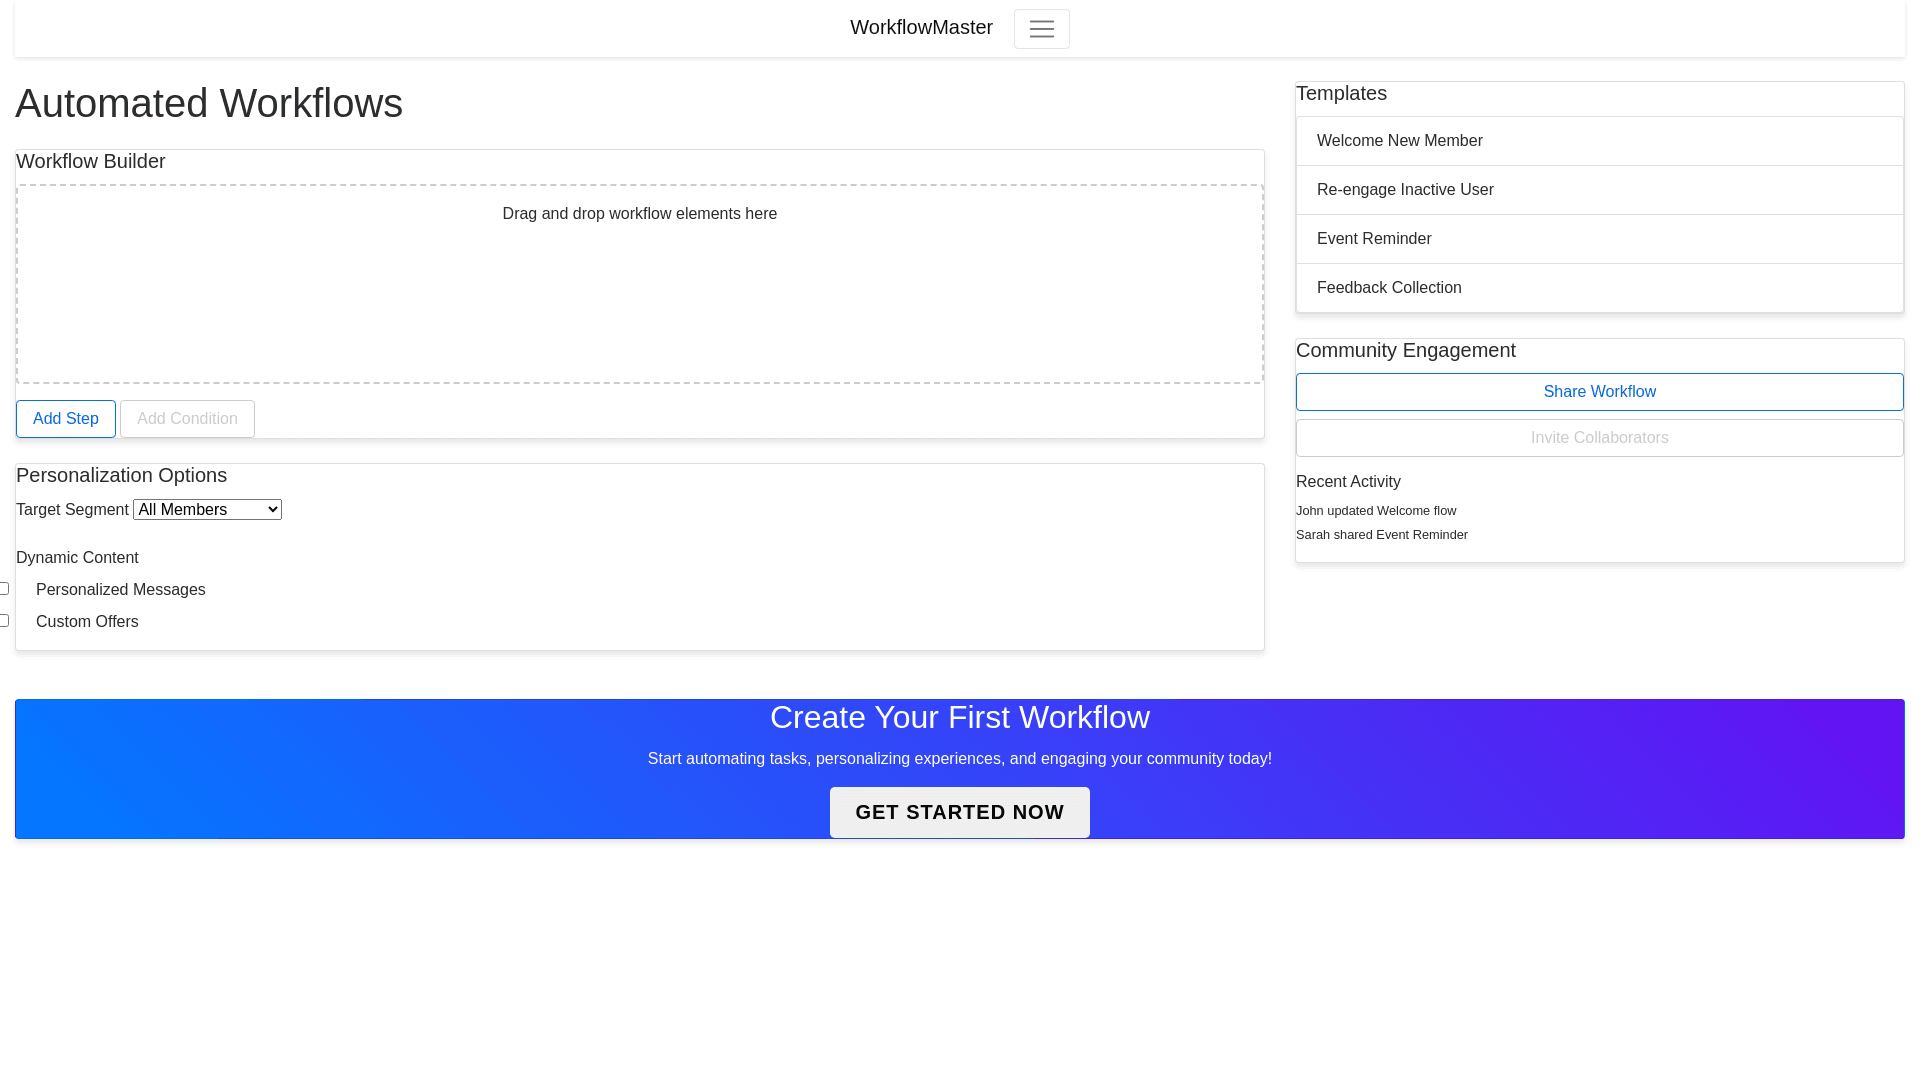Click the WorkflowMaster brand link
This screenshot has height=1080, width=1920.
point(921,28)
